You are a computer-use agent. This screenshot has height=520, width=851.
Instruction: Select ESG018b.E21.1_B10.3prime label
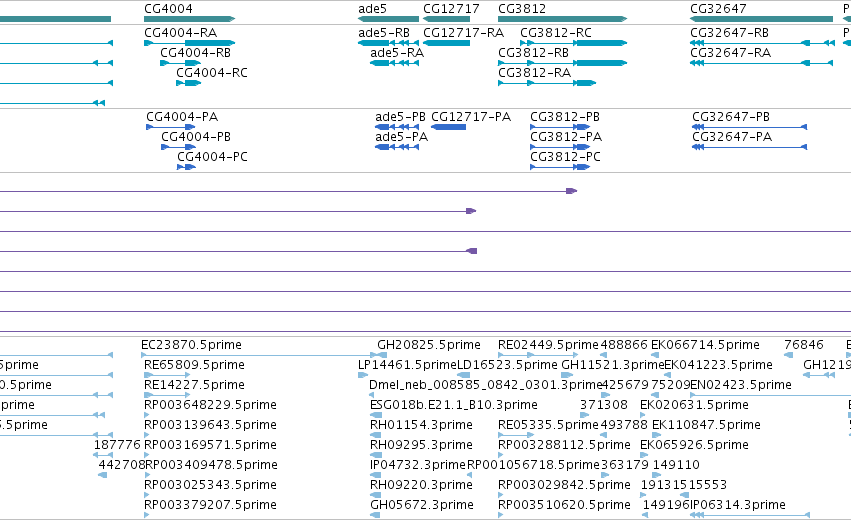click(454, 405)
